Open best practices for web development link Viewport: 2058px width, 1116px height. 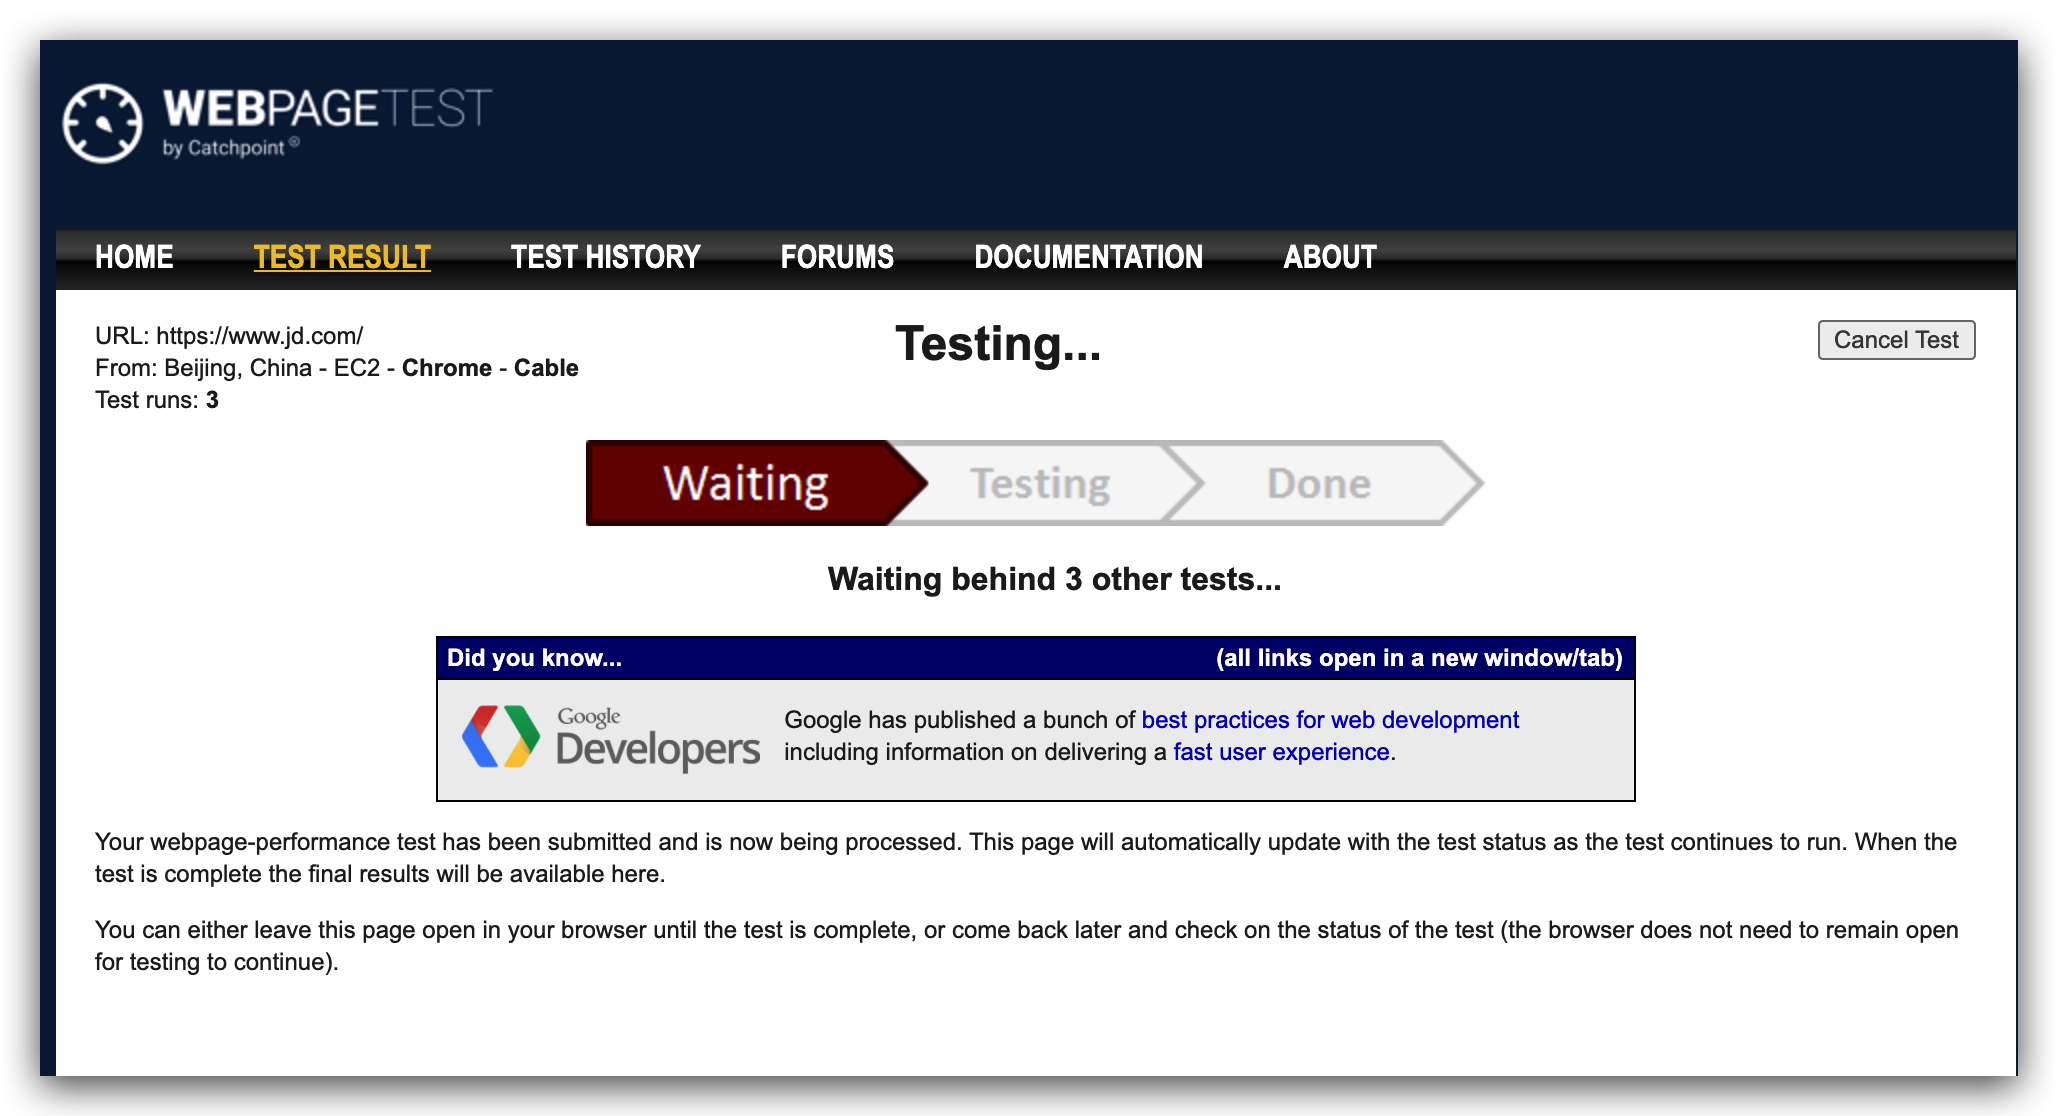[1329, 720]
